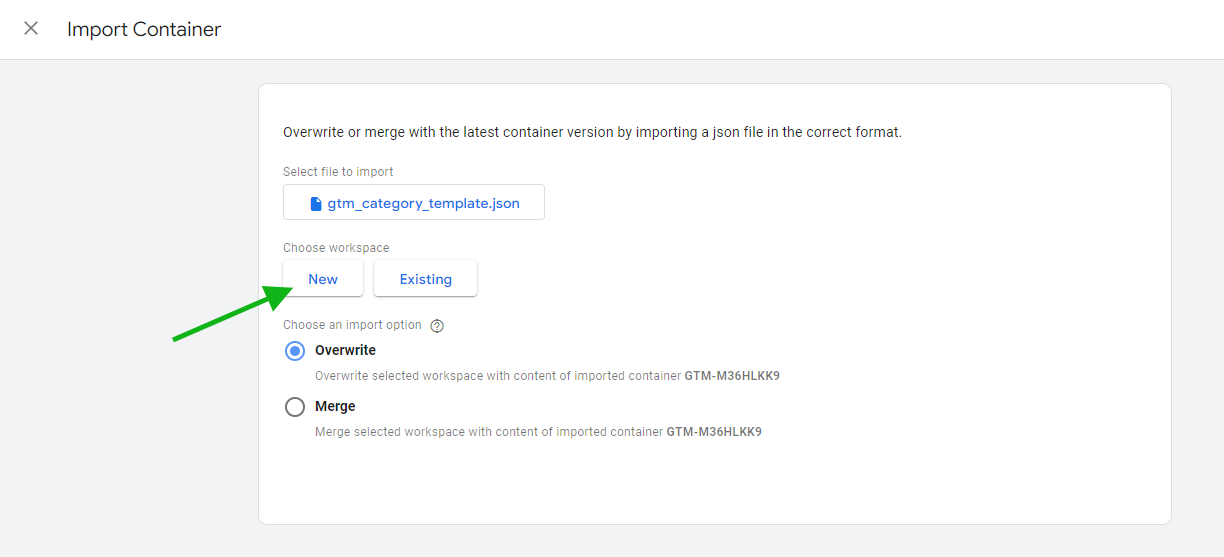Open help icon next to import option
Screen dimensions: 1224x557
coord(437,326)
